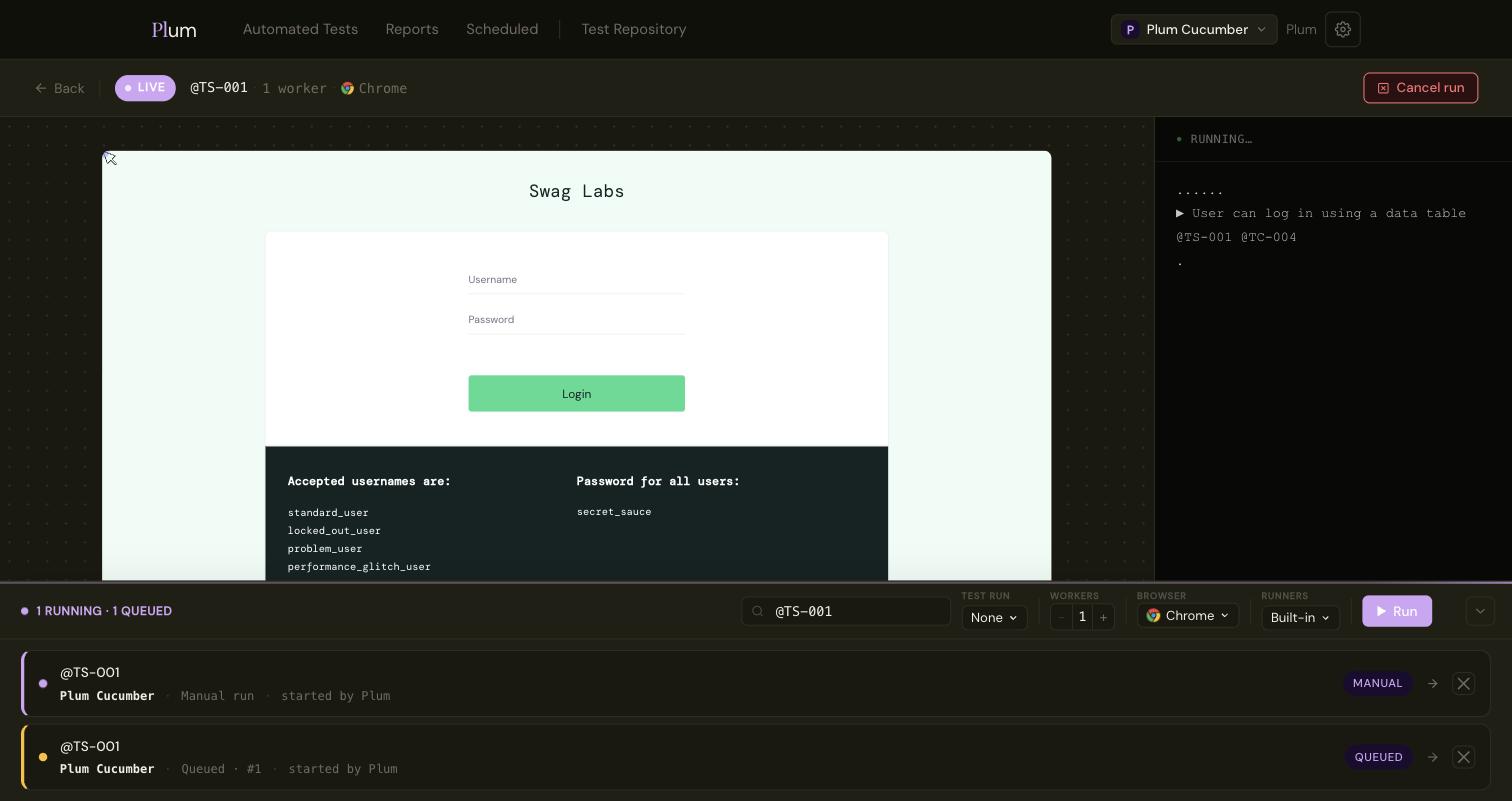
Task: Click the Username field in preview
Action: click(x=576, y=281)
